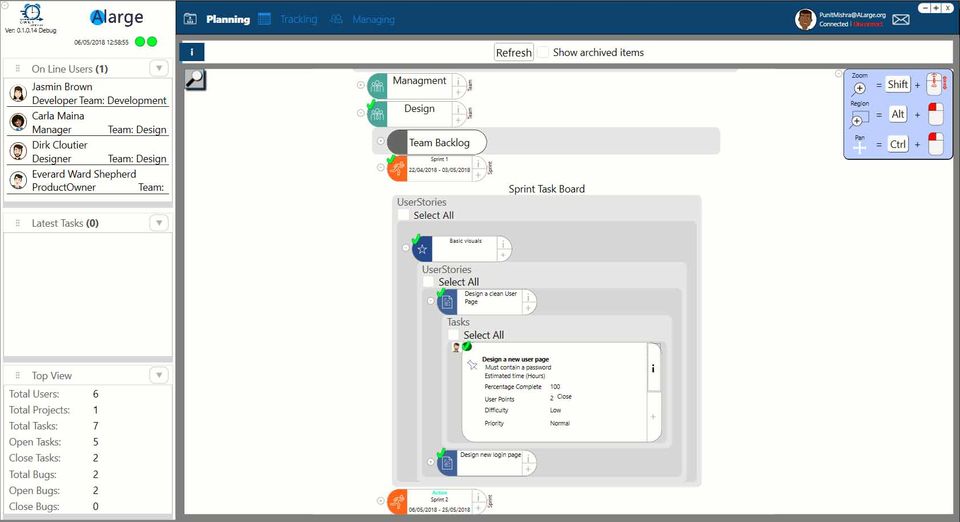The width and height of the screenshot is (960, 522).
Task: Click Punit Mishra's profile avatar
Action: click(806, 19)
